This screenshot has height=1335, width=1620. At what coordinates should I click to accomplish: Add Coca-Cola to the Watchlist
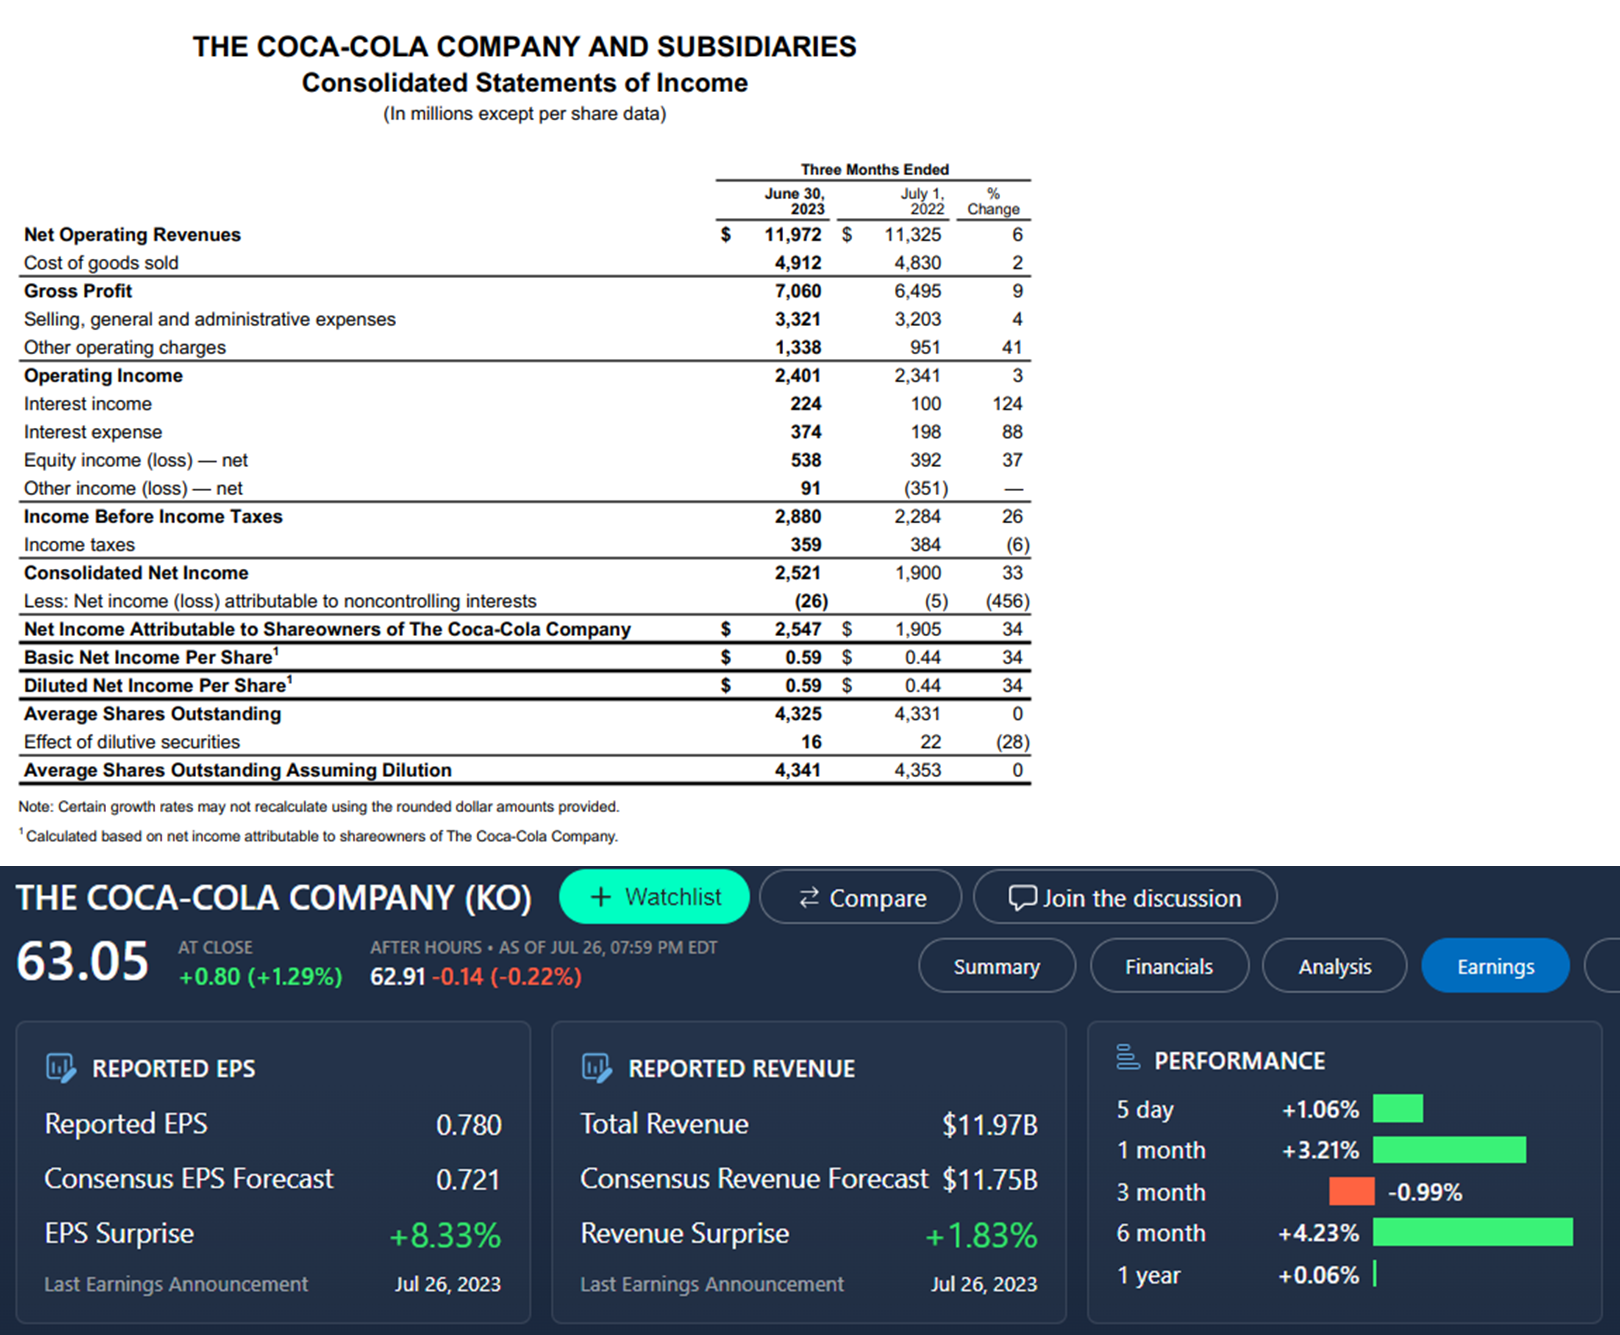click(654, 897)
